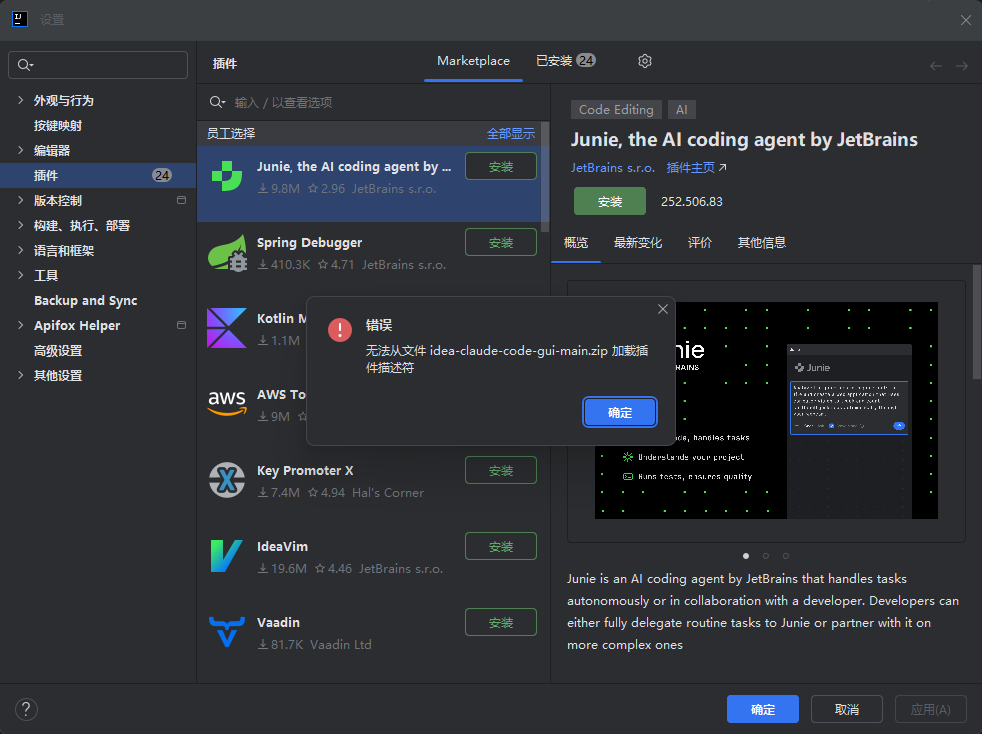The image size is (982, 734).
Task: Click 确定 in the error dialog
Action: click(x=619, y=413)
